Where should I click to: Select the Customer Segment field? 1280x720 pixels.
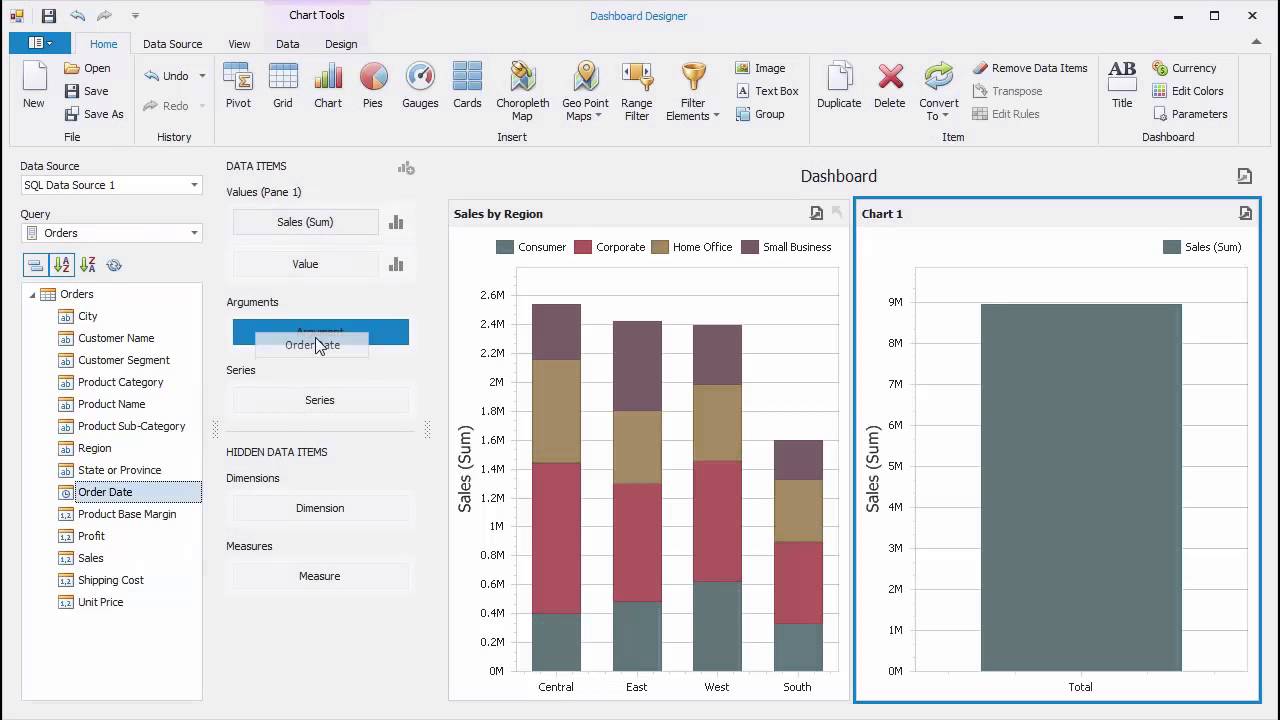[123, 360]
